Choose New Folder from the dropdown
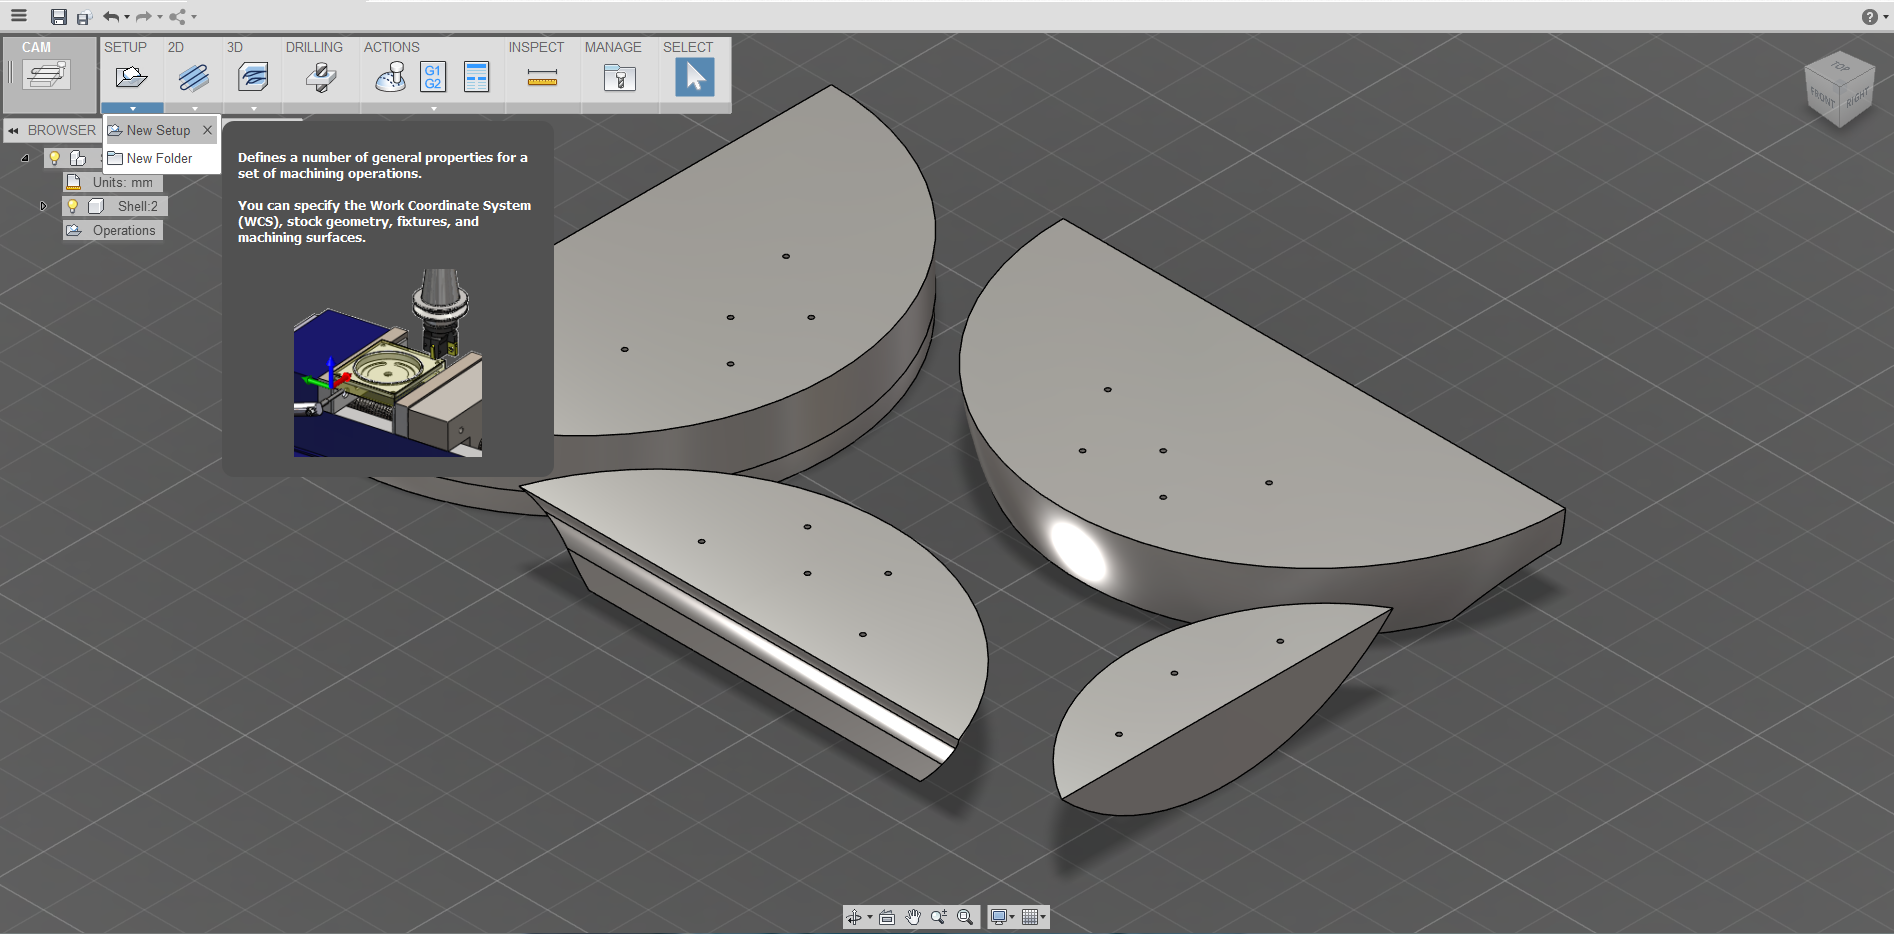This screenshot has width=1894, height=934. click(x=160, y=158)
